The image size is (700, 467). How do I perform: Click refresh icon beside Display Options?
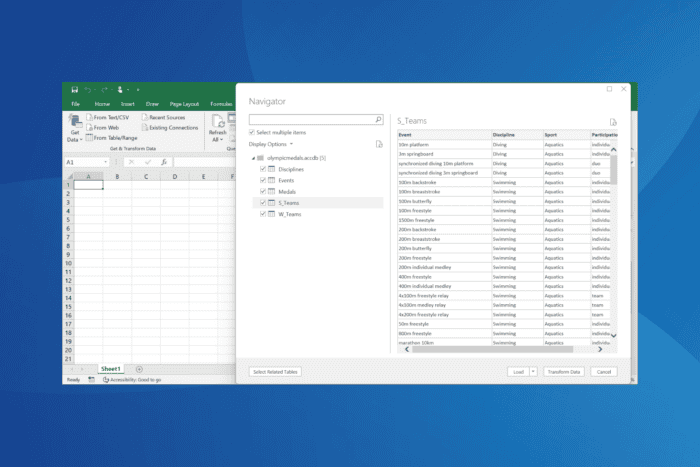[379, 144]
